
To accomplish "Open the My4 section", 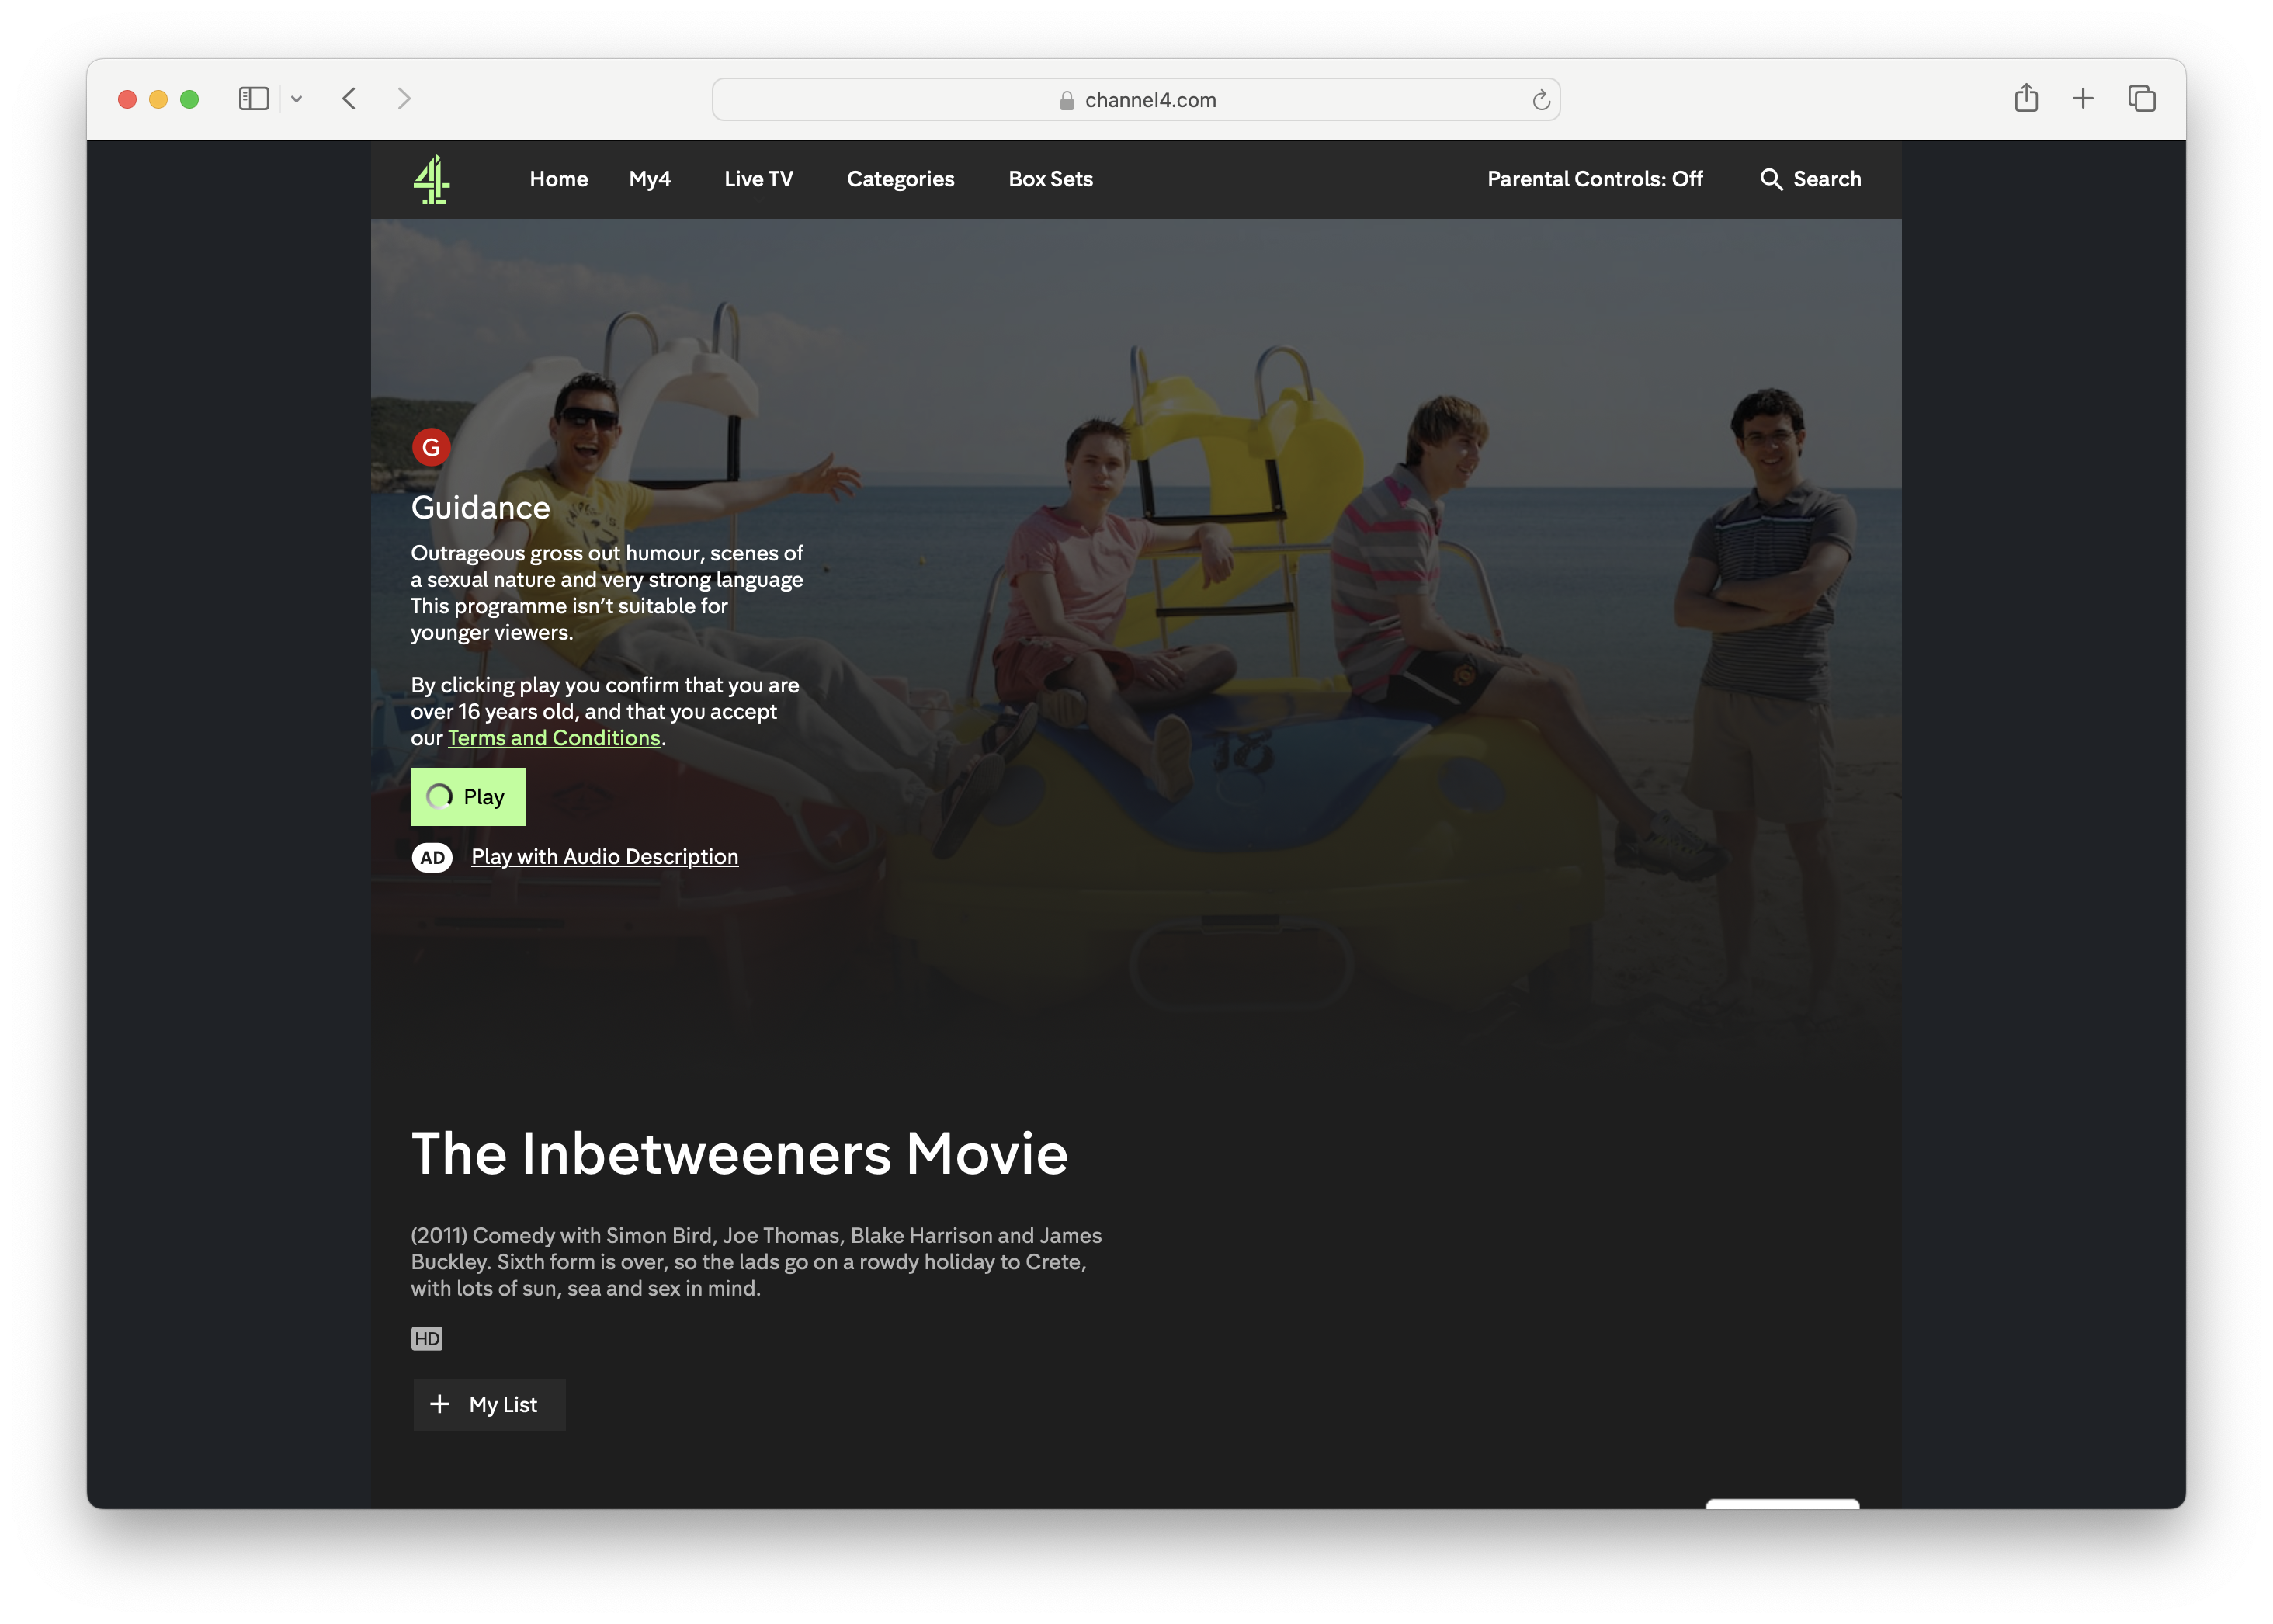I will coord(650,179).
